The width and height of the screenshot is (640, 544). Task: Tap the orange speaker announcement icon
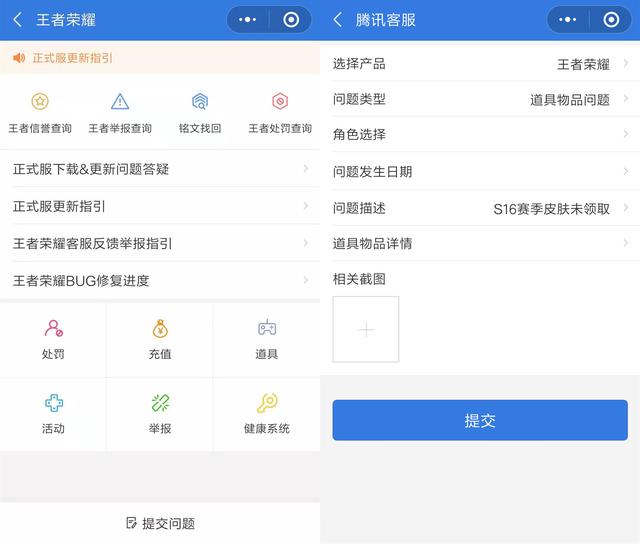pos(19,58)
